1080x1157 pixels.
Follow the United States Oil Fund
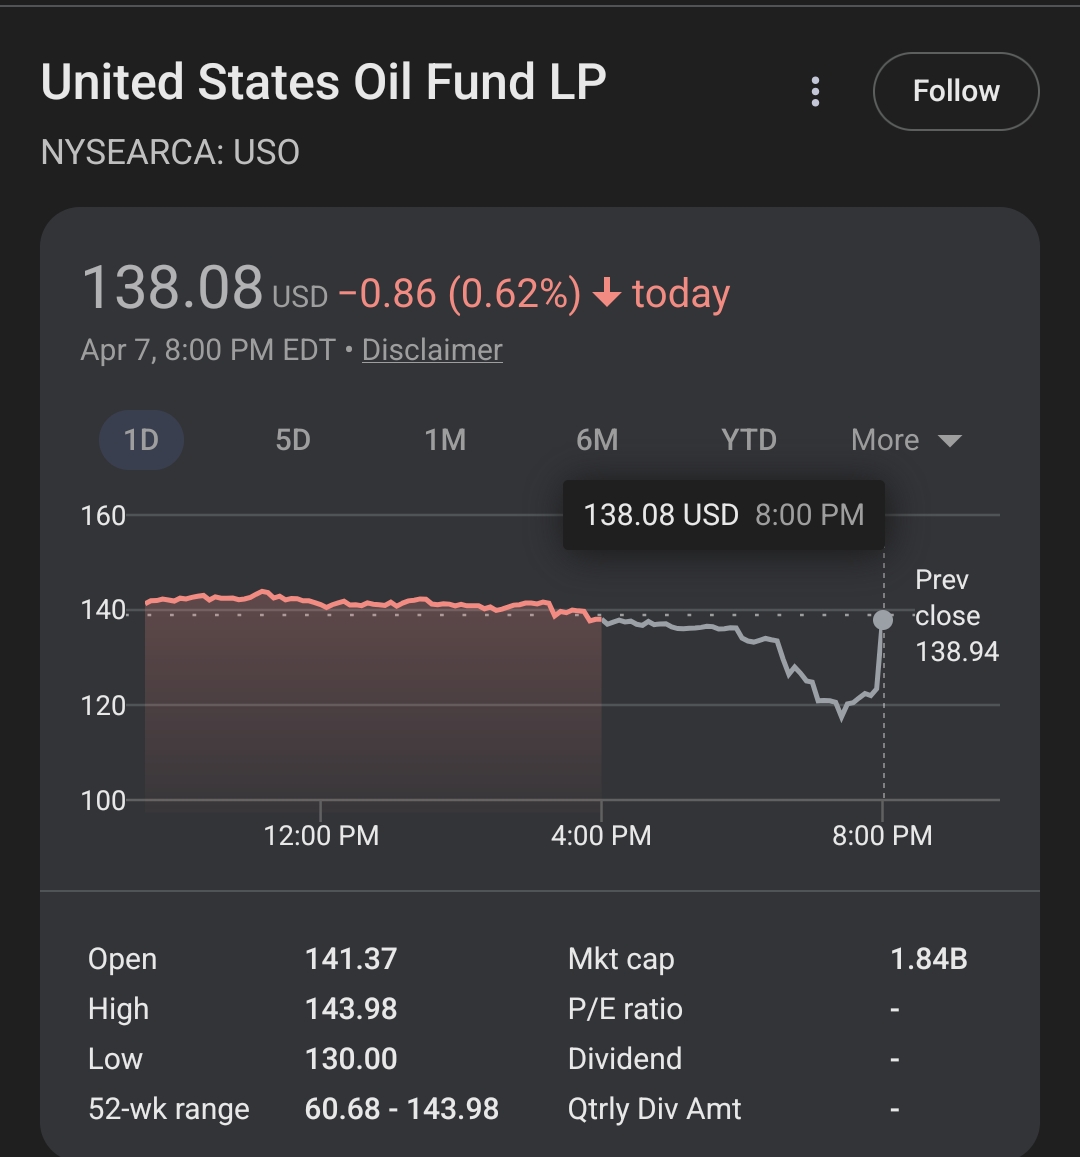click(x=956, y=91)
